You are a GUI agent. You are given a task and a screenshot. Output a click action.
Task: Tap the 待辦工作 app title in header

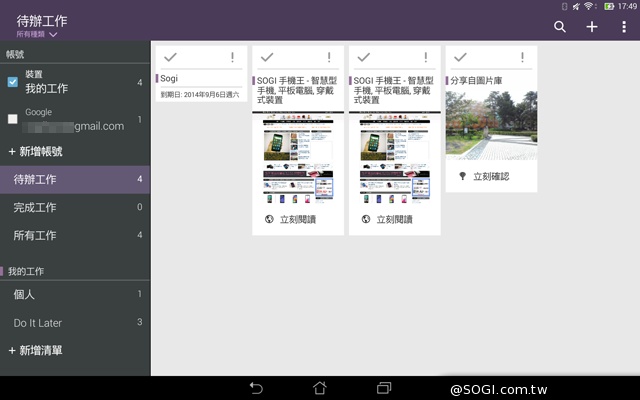coord(42,21)
